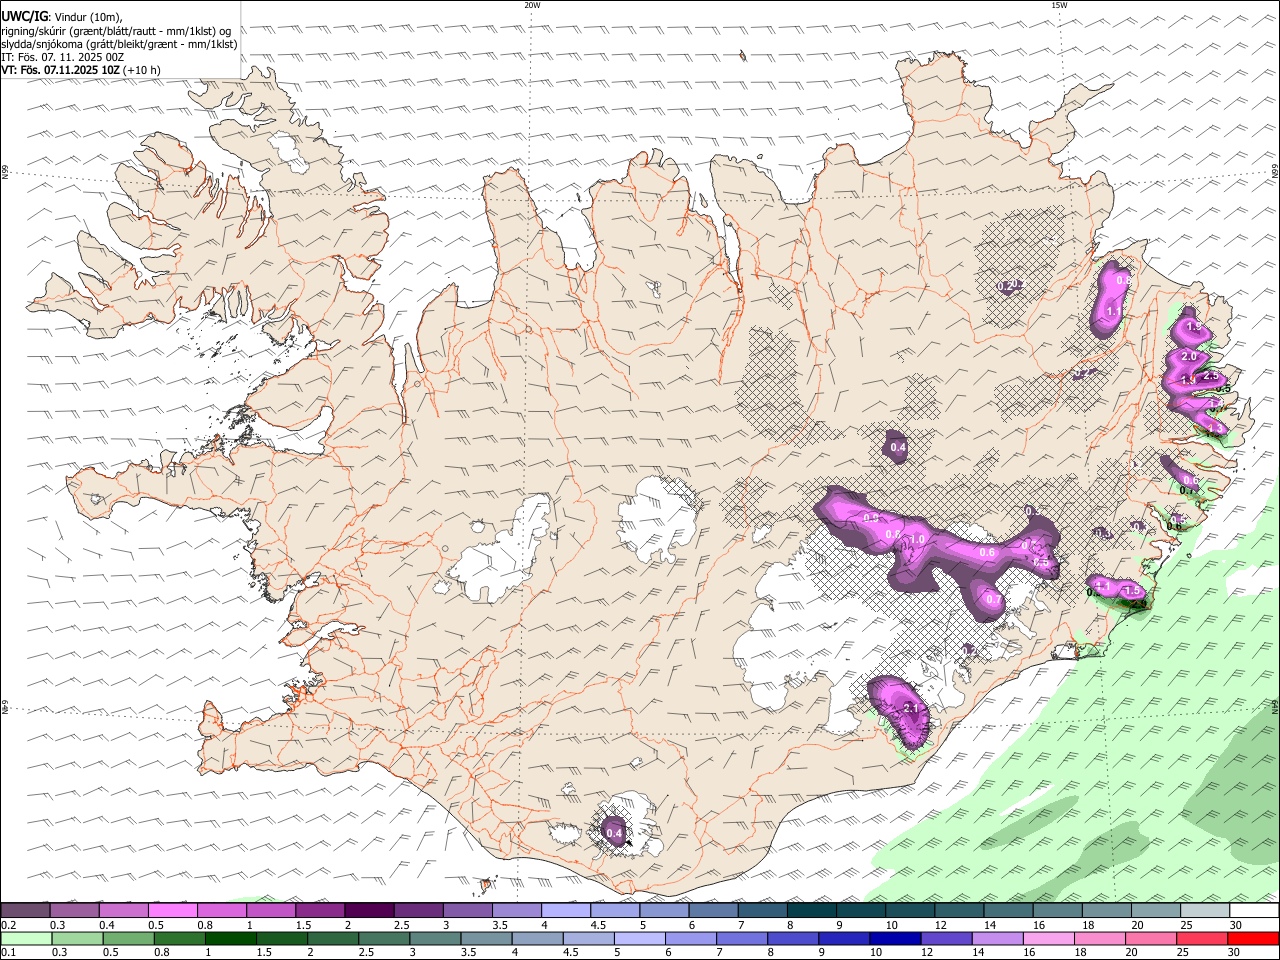This screenshot has width=1280, height=960.
Task: Click the magenta snow-scale swatch between 1 and 1.5
Action: coord(271,910)
